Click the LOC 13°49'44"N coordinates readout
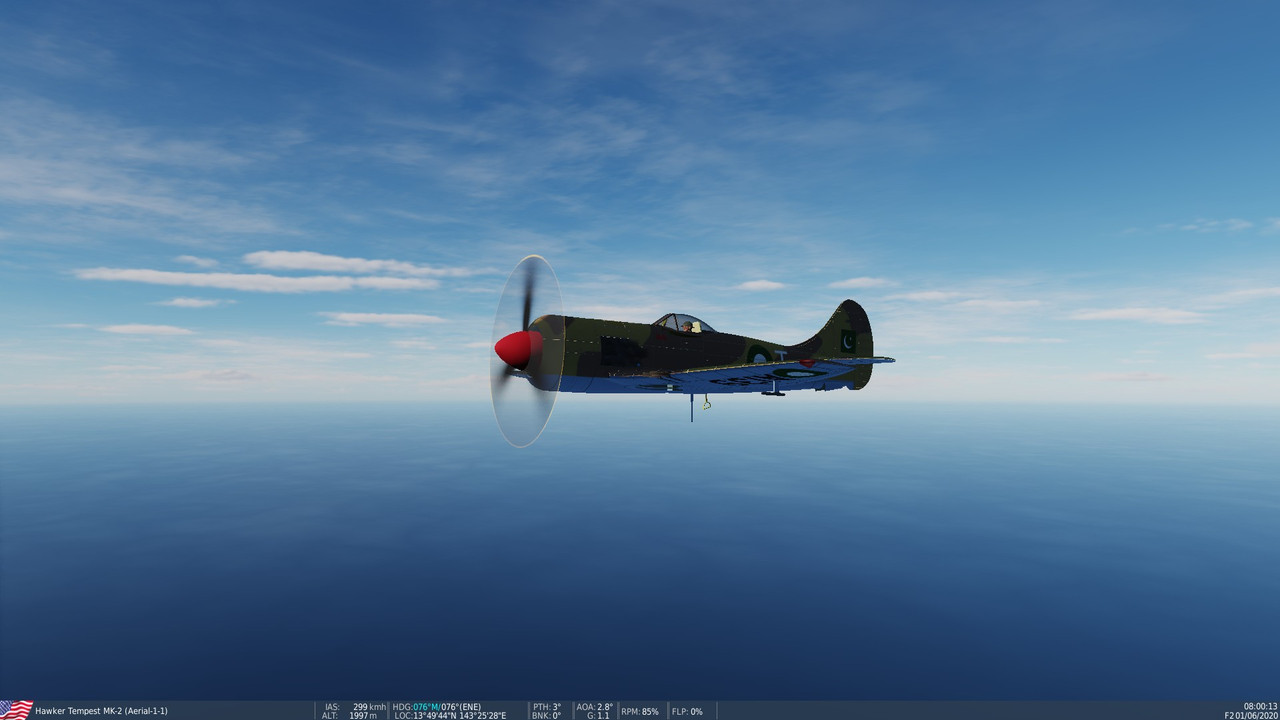1280x720 pixels. 449,716
